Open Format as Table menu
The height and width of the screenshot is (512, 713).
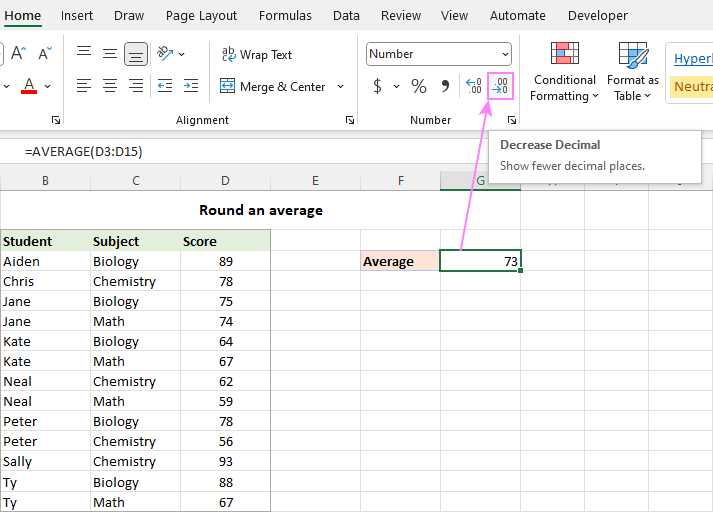(x=633, y=72)
